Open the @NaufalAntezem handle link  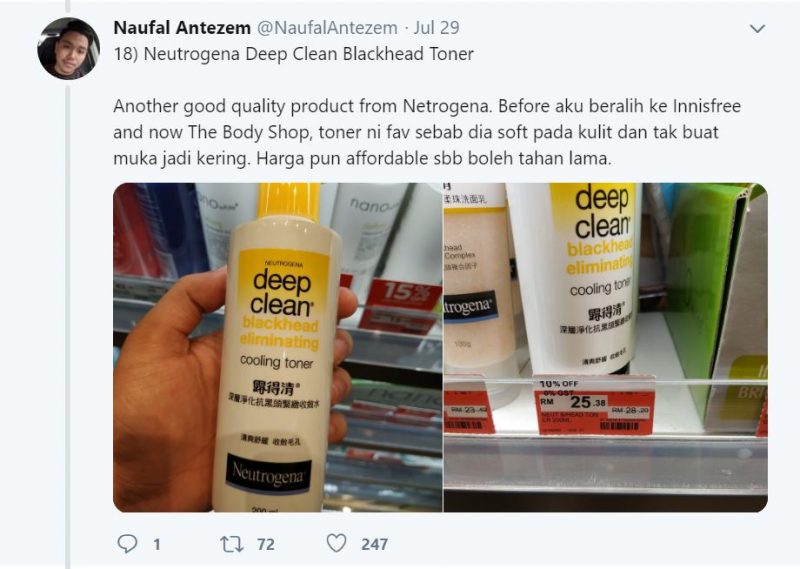[x=327, y=28]
